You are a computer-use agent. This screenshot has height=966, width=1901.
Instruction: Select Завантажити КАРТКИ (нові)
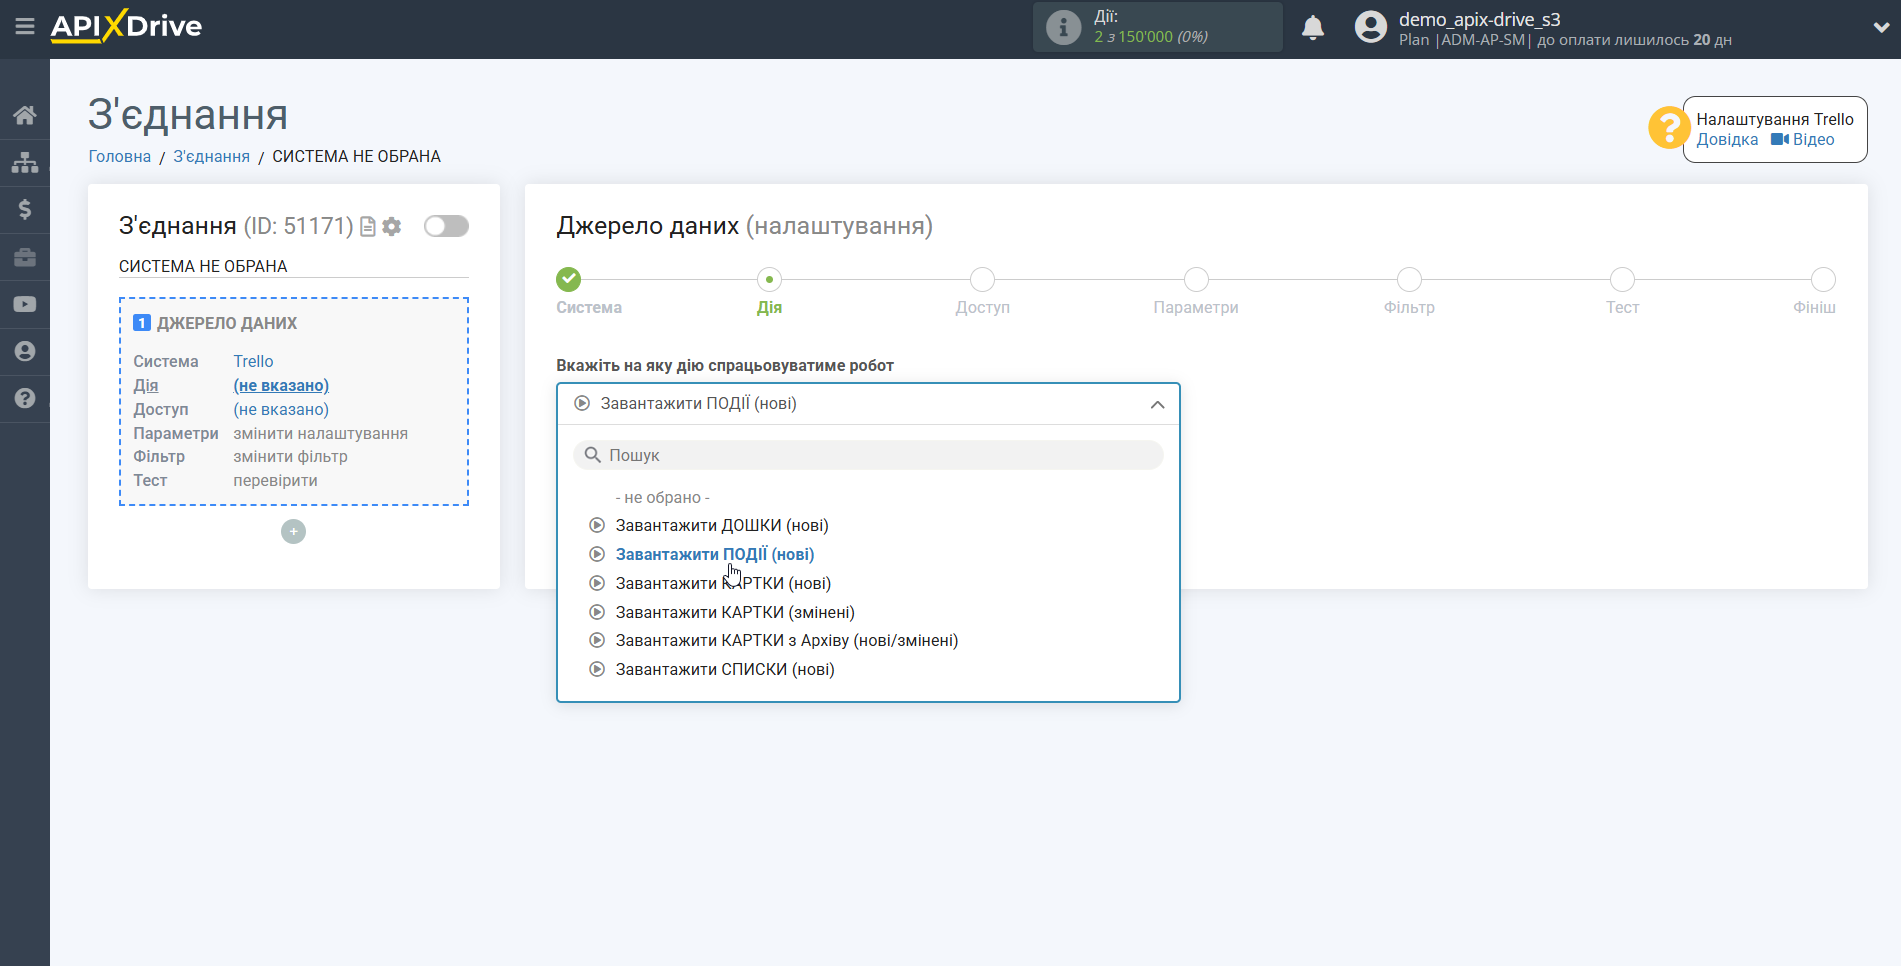(722, 583)
